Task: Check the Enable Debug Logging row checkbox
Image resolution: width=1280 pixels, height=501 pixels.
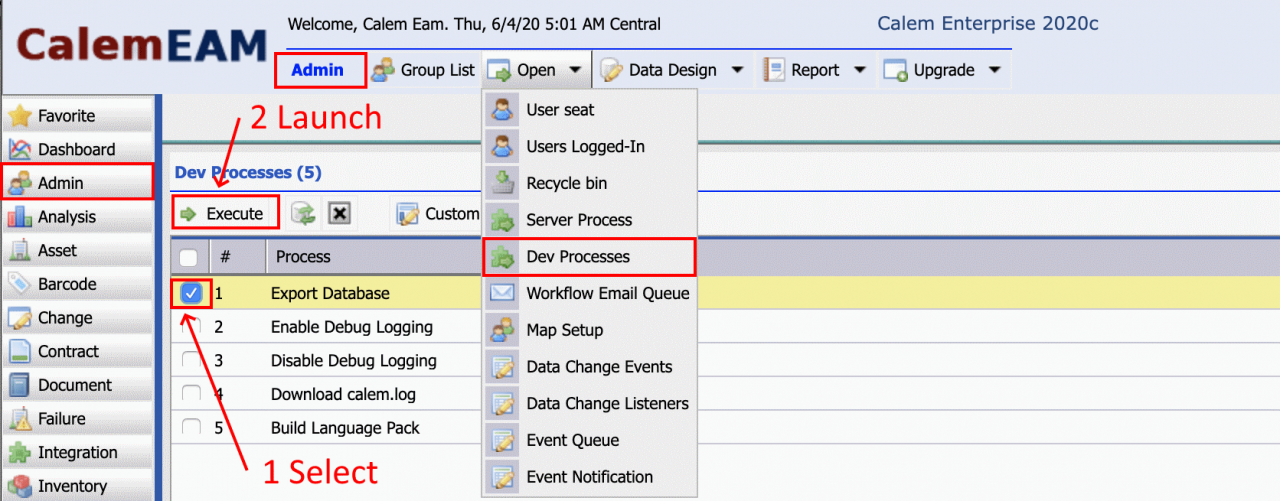Action: point(191,327)
